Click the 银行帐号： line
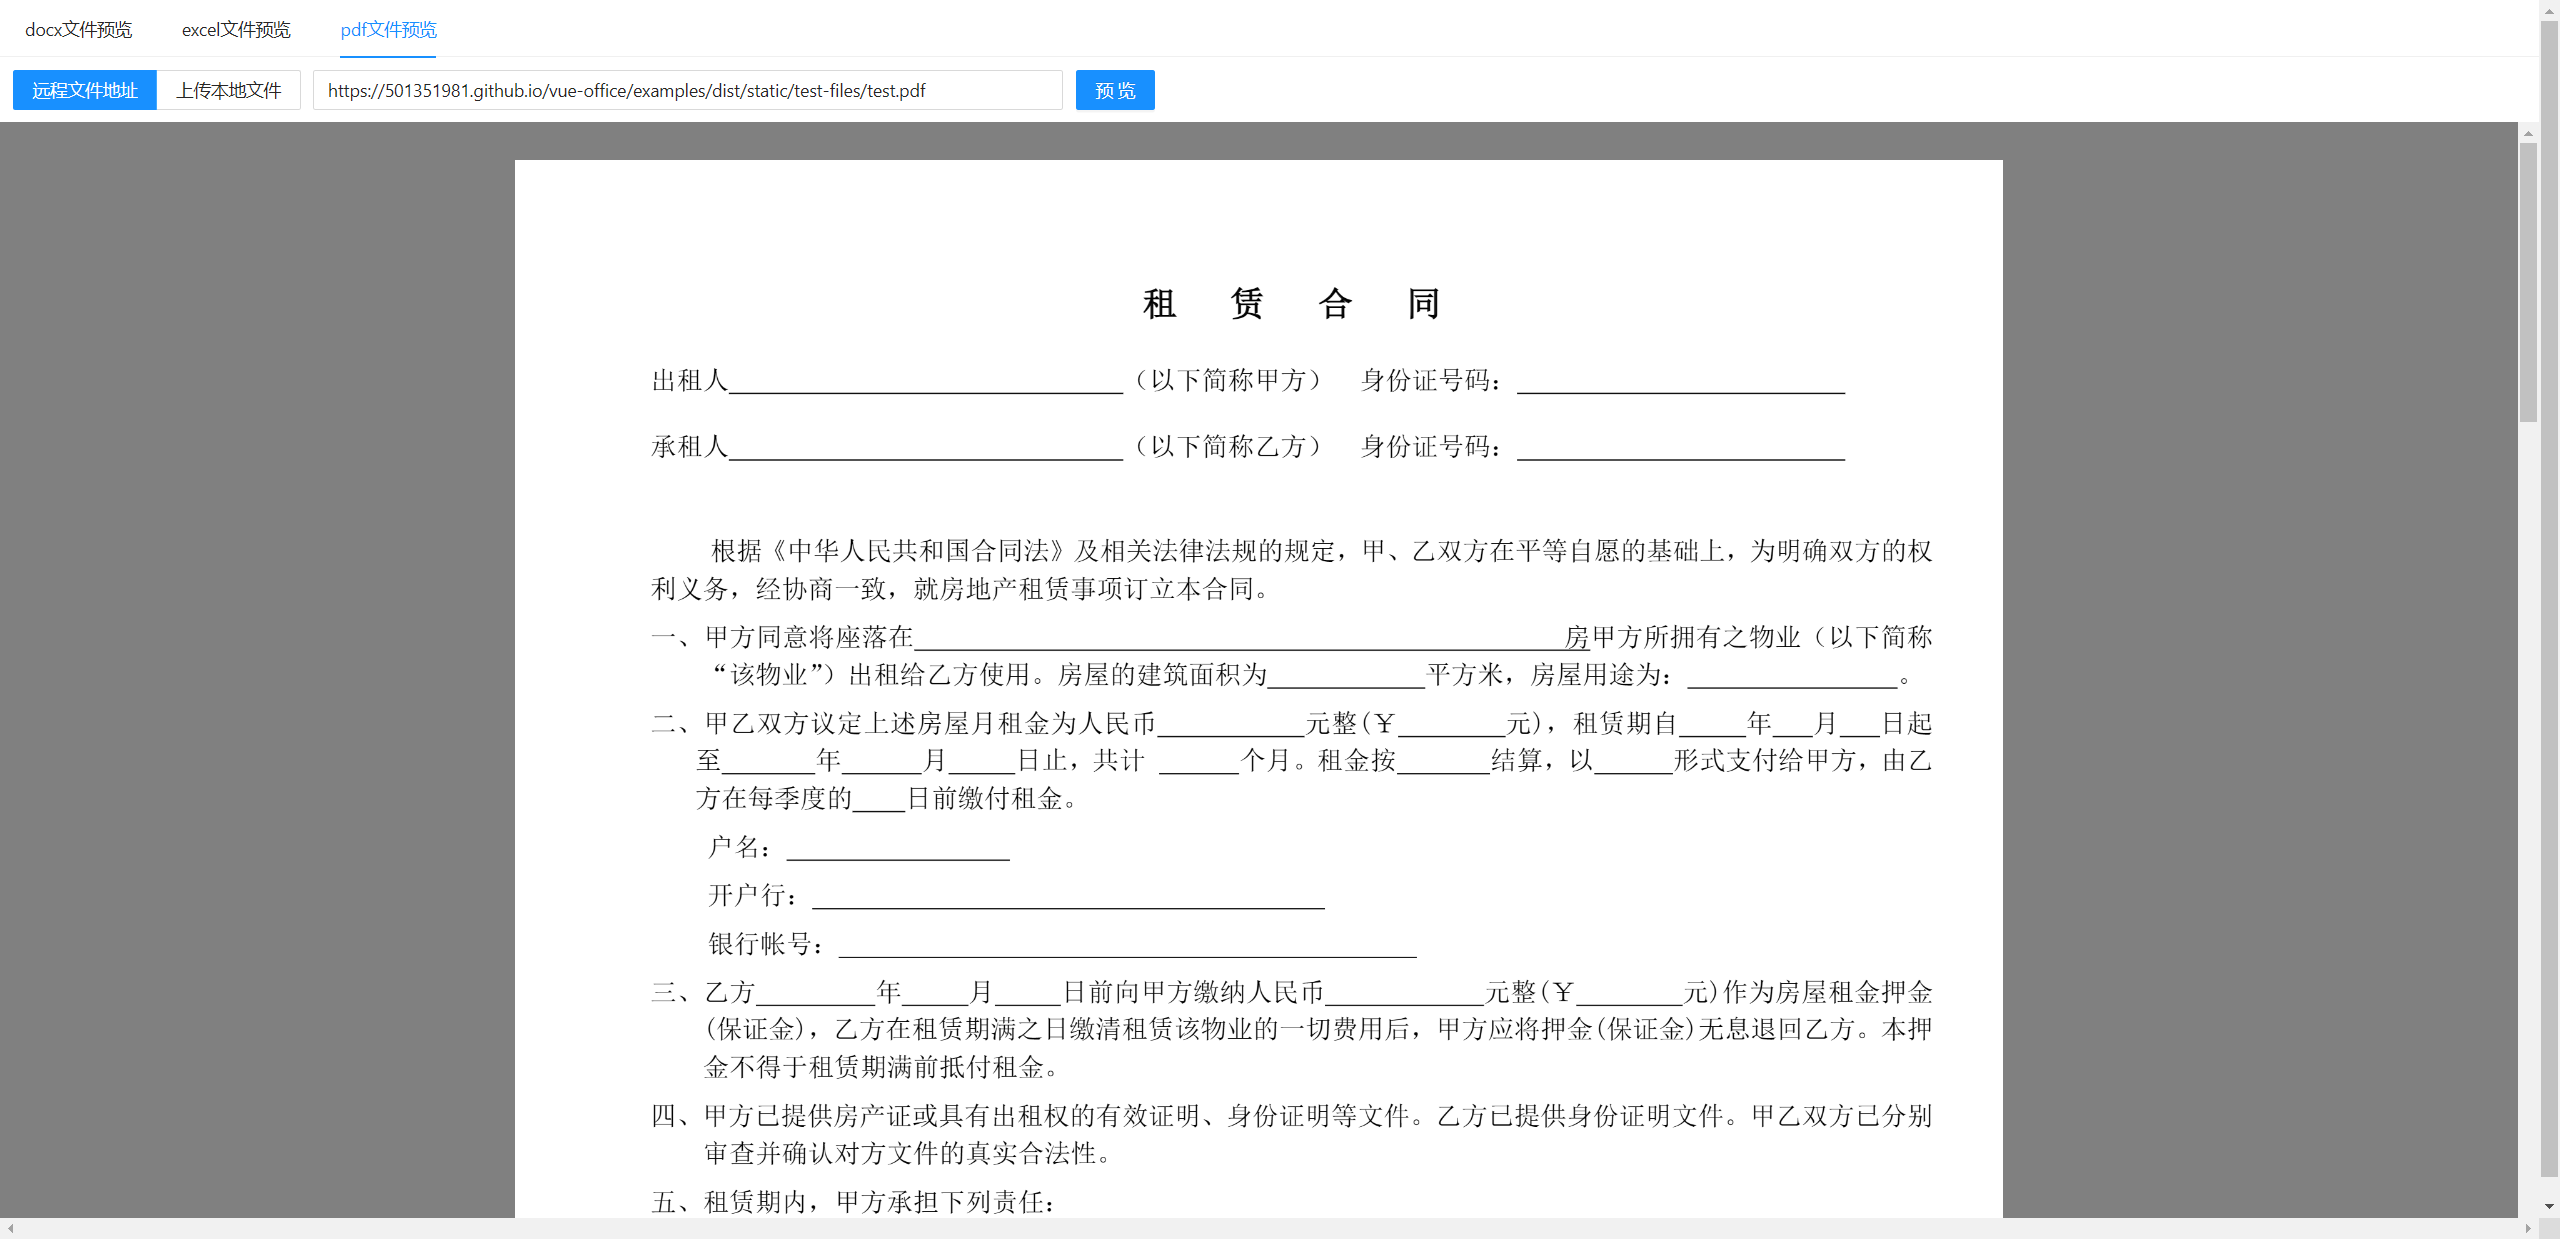Viewport: 2560px width, 1239px height. (1062, 943)
